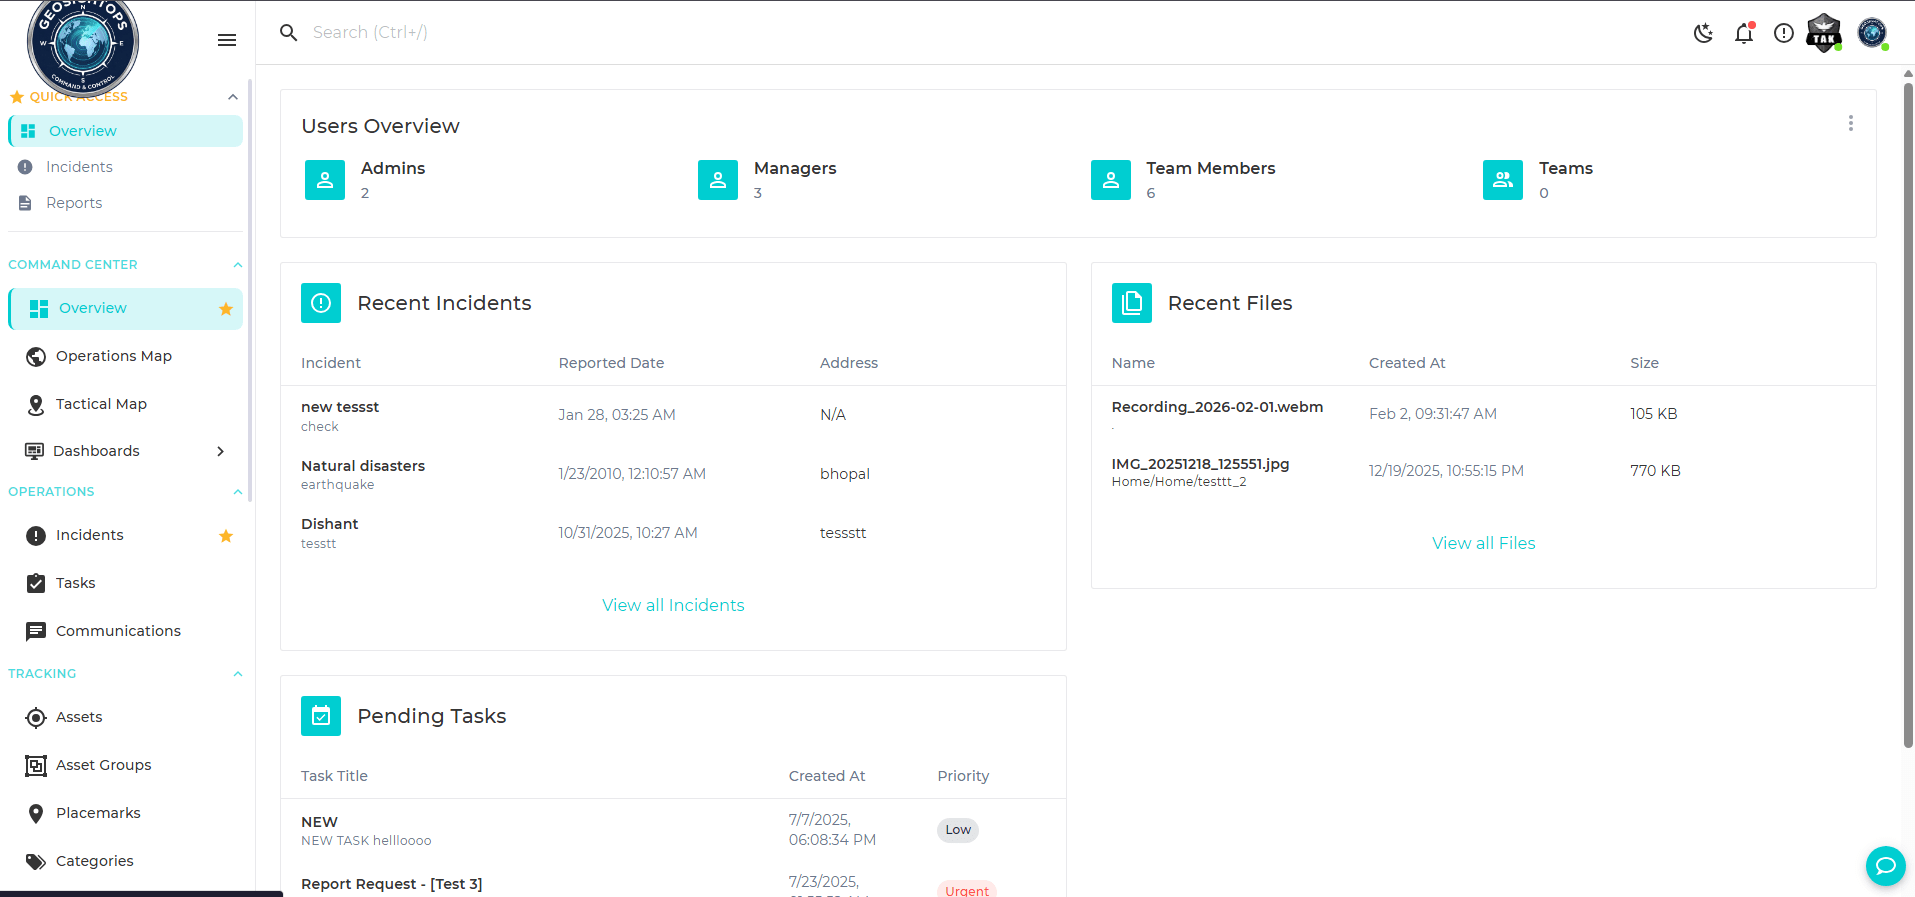Toggle dark mode moon icon
The image size is (1915, 897).
(1703, 33)
